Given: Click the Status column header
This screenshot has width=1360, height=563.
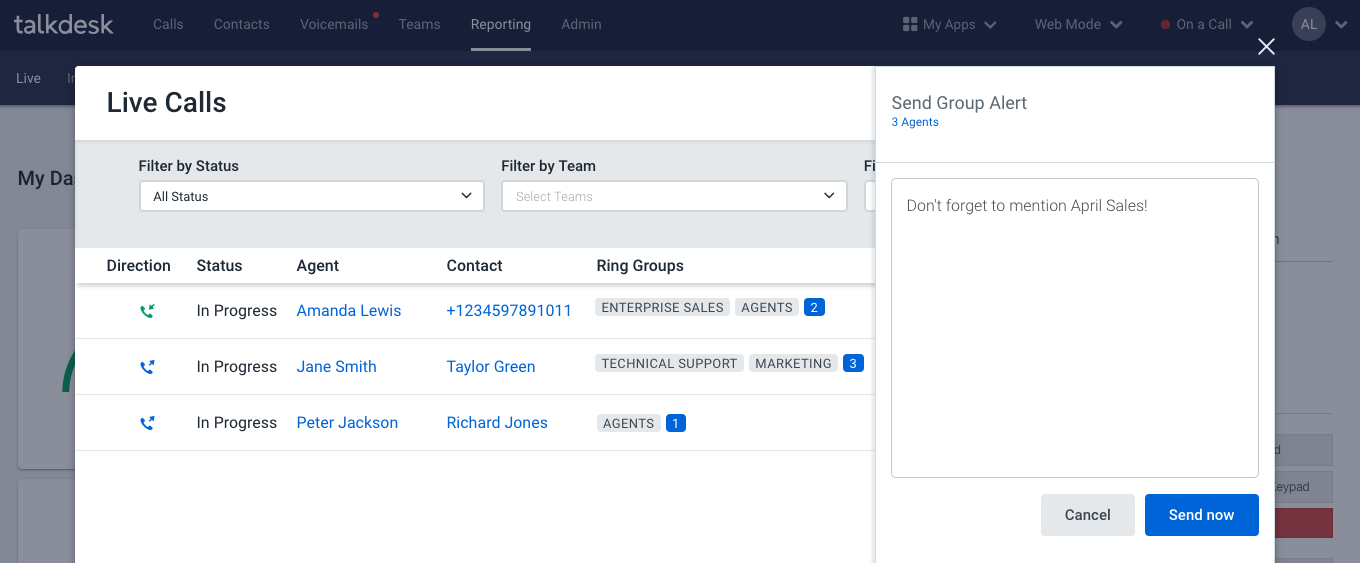Looking at the screenshot, I should click(220, 266).
